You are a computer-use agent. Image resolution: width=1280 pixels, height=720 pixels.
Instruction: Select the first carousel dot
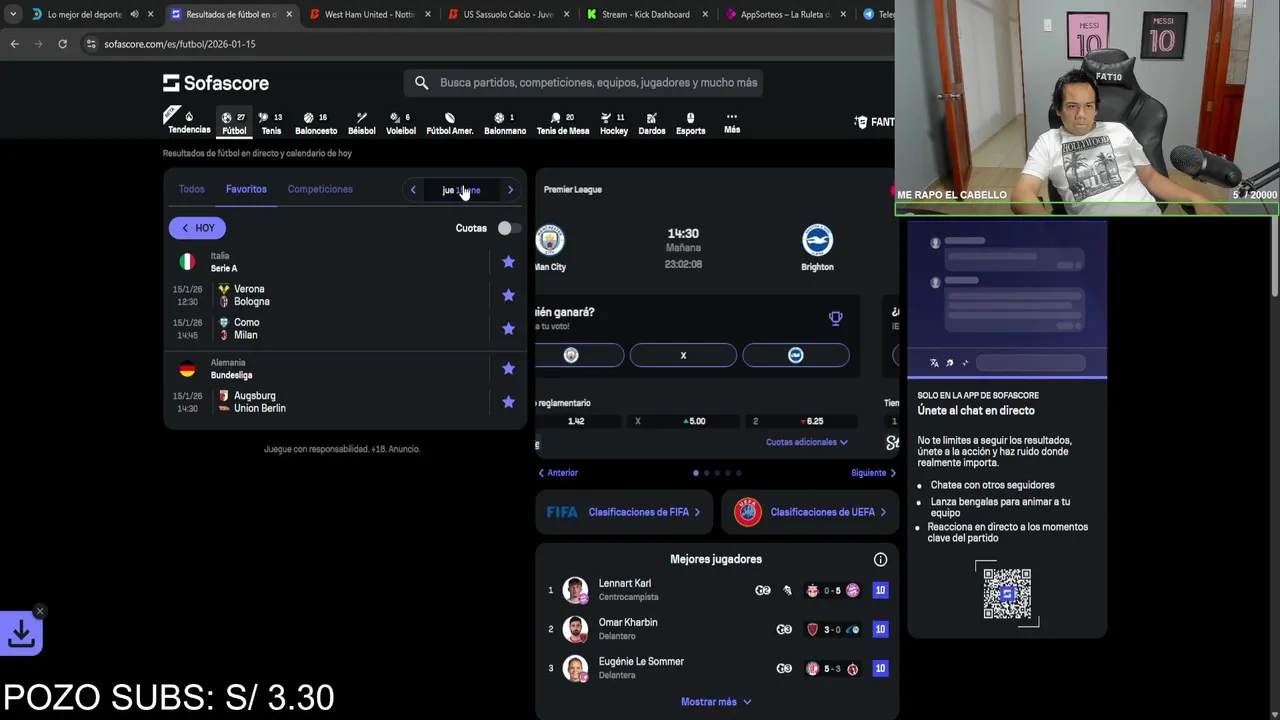click(695, 472)
